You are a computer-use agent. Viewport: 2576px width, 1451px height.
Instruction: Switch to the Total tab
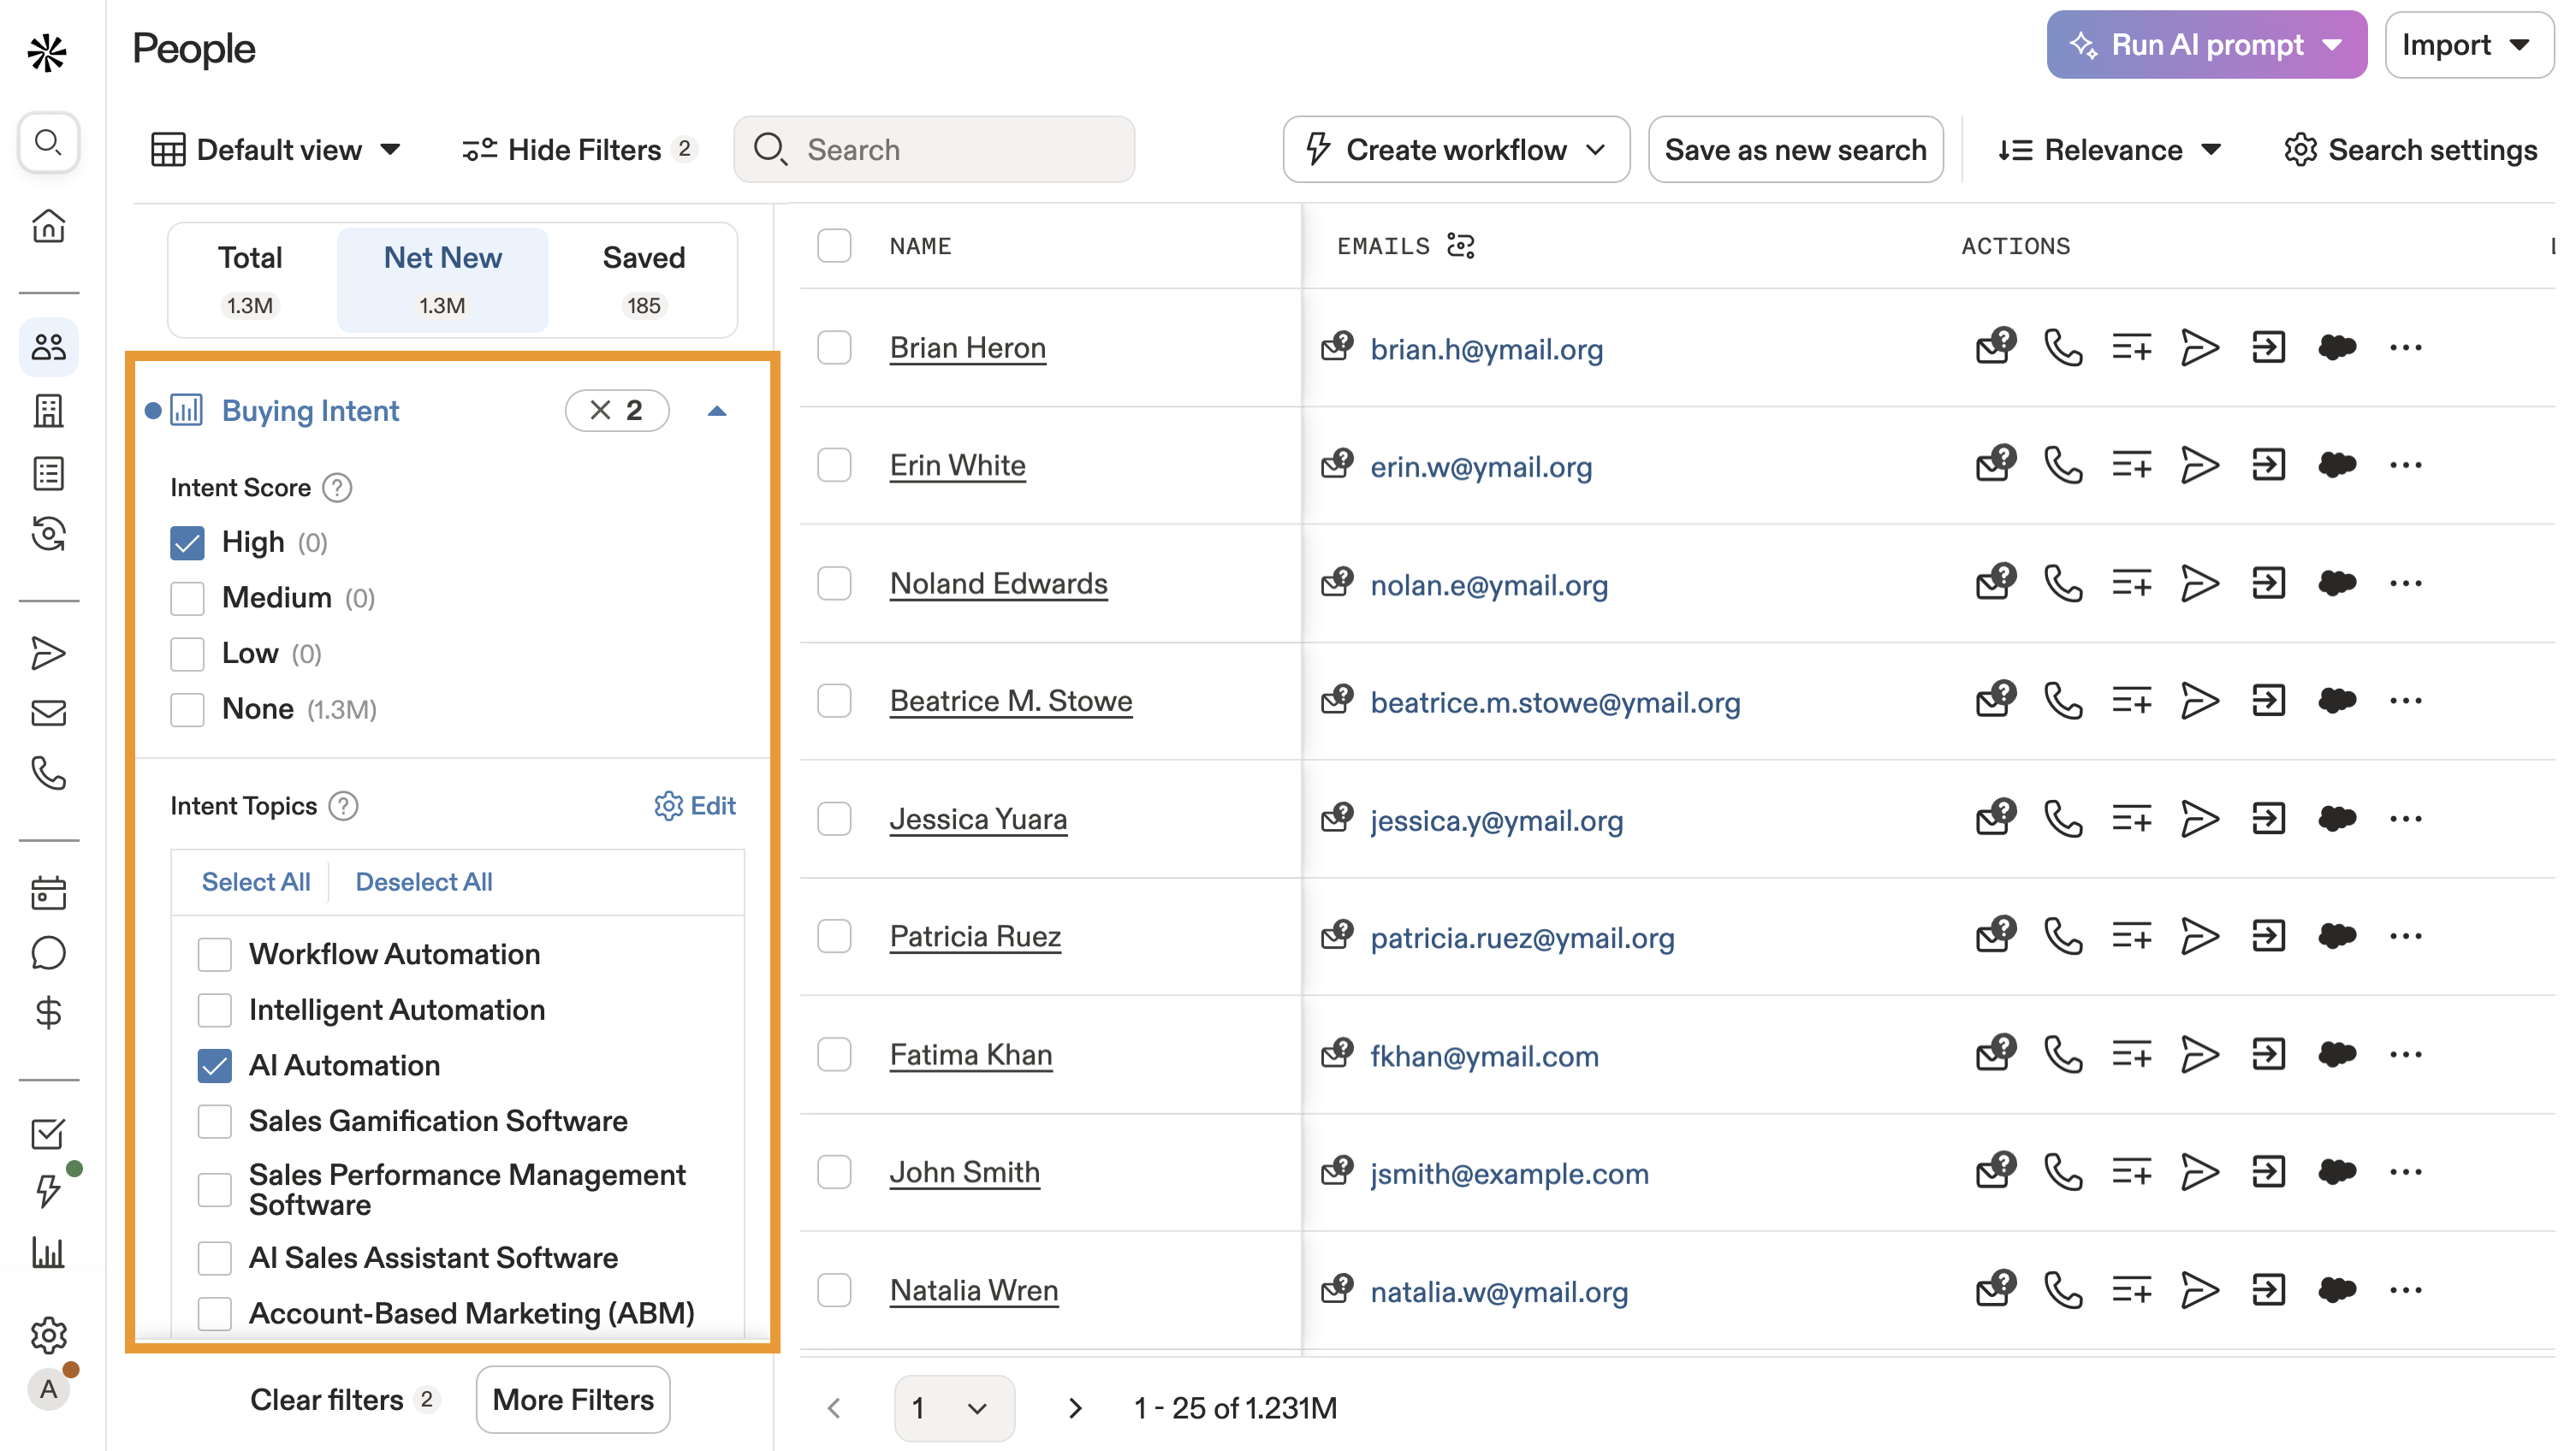click(x=250, y=279)
